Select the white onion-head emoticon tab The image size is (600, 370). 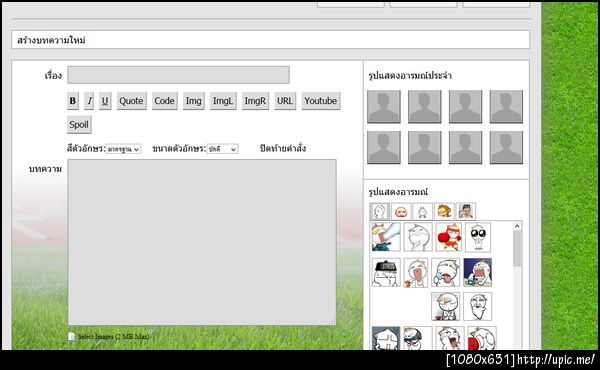[x=380, y=211]
